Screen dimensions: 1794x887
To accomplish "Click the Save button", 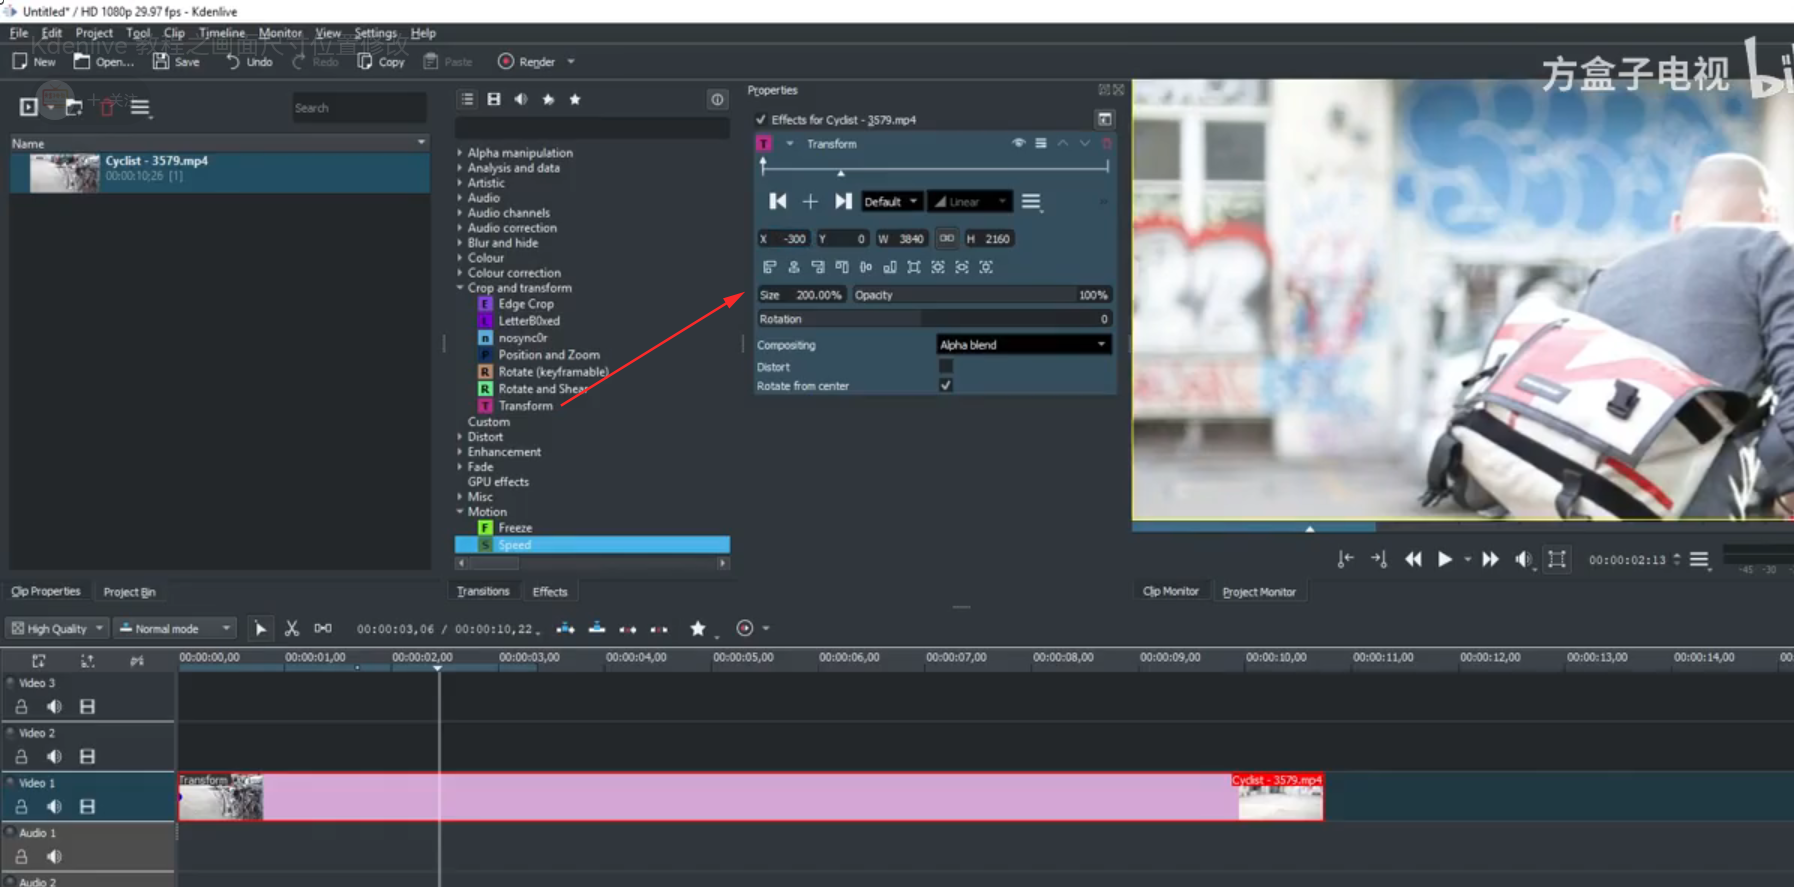I will point(176,61).
